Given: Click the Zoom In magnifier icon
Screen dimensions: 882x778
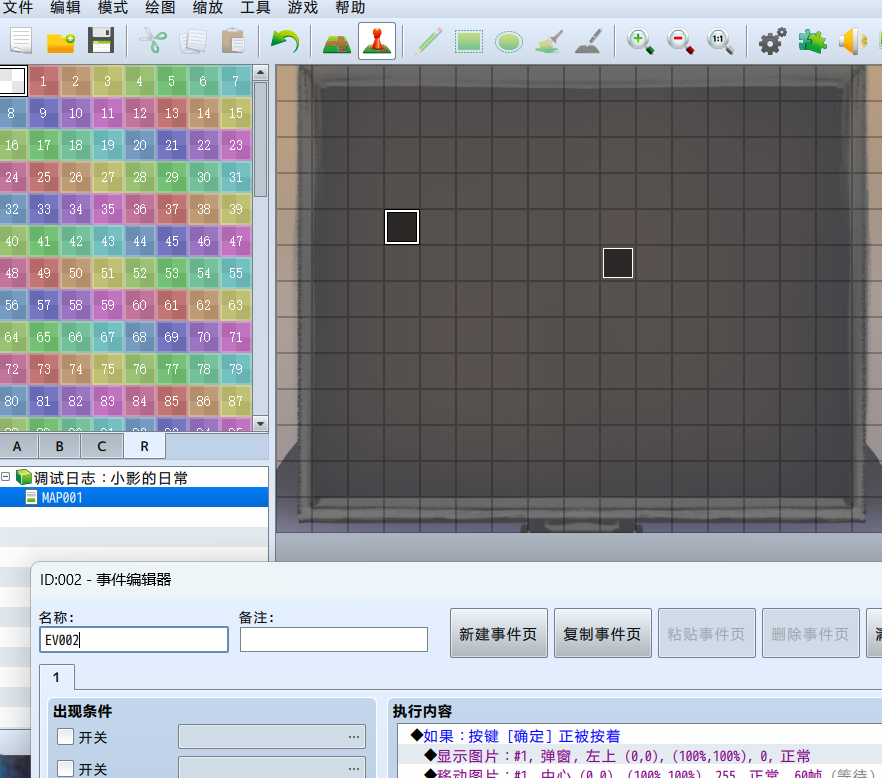Looking at the screenshot, I should click(640, 41).
